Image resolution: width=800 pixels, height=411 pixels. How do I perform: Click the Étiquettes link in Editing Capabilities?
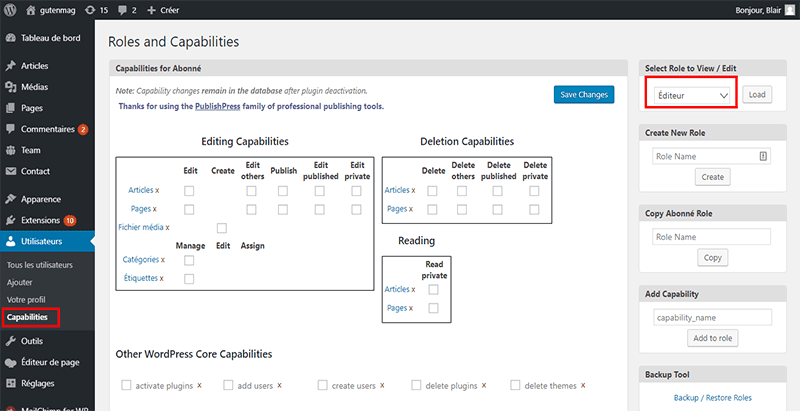pyautogui.click(x=141, y=278)
